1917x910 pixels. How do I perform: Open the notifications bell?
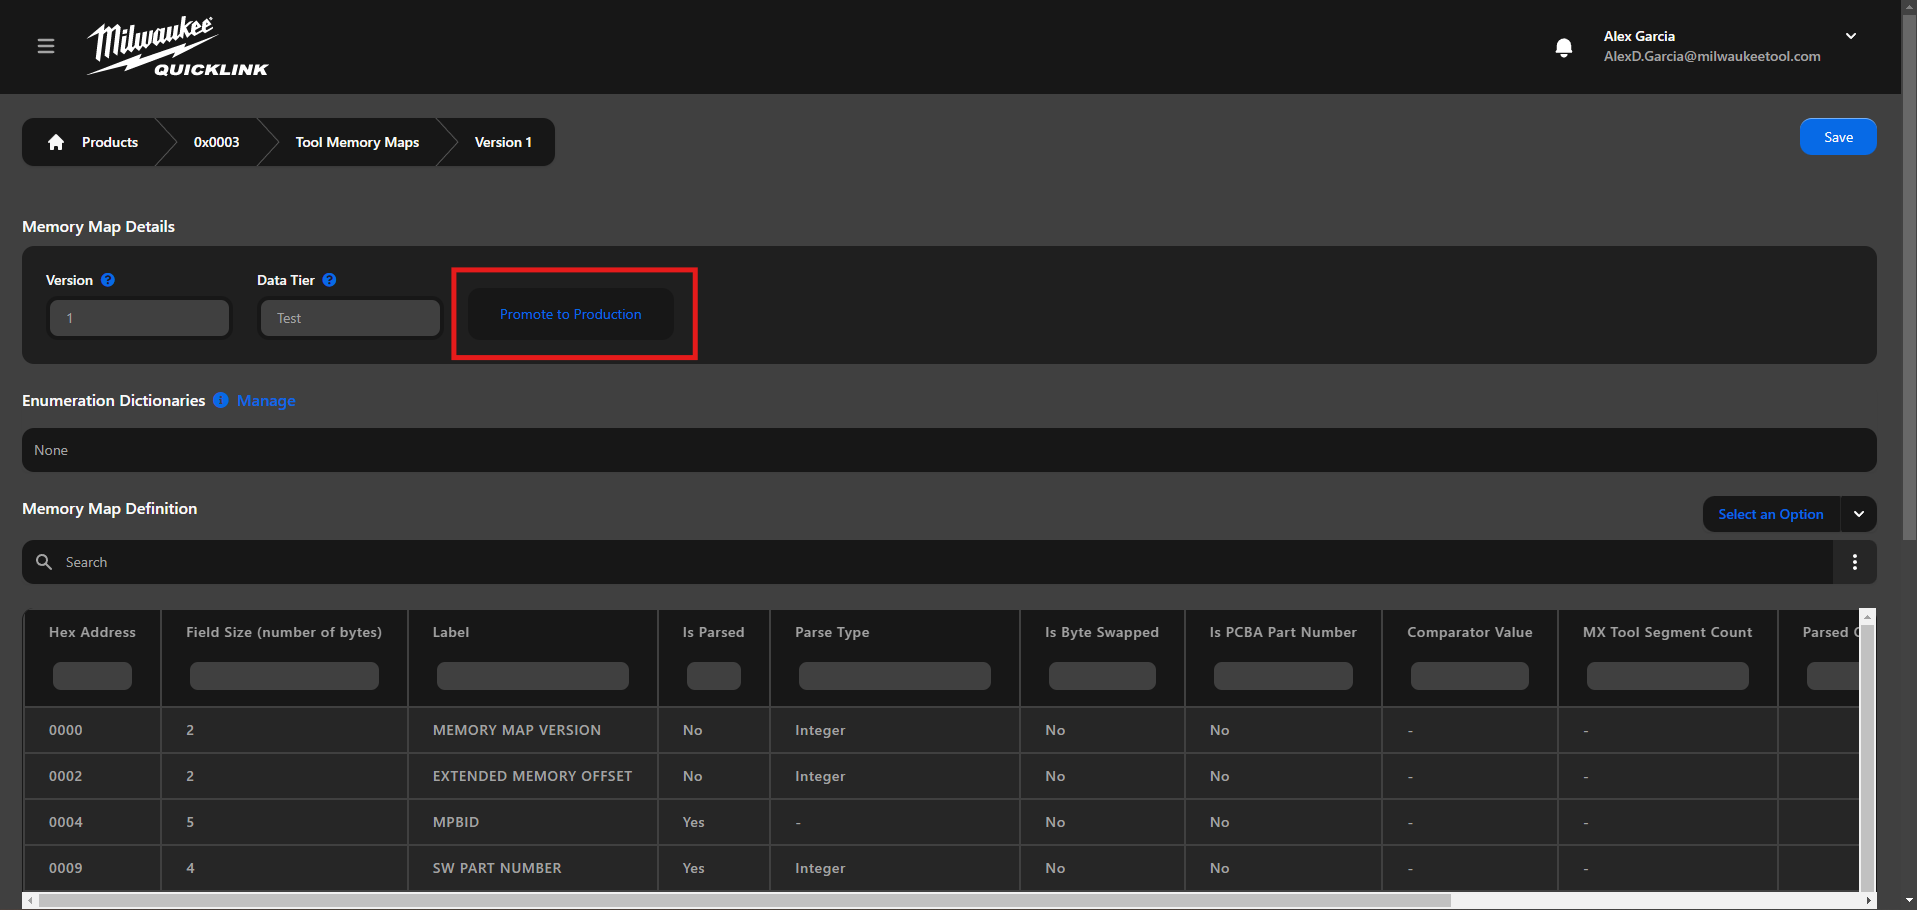1564,47
